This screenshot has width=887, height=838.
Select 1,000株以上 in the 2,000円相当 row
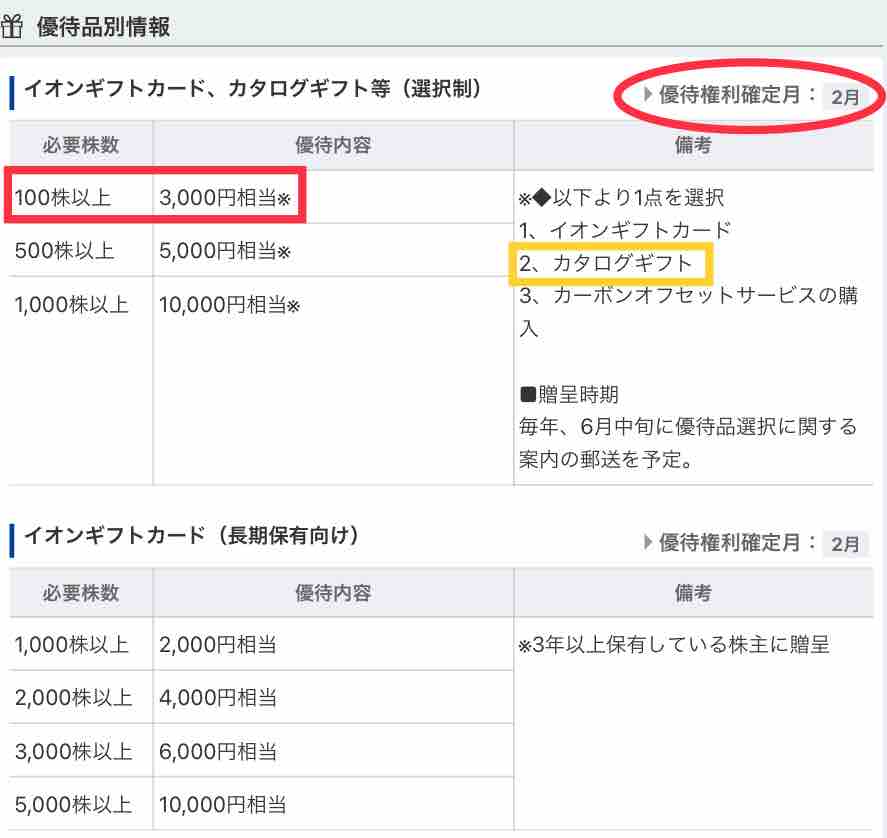(x=81, y=644)
